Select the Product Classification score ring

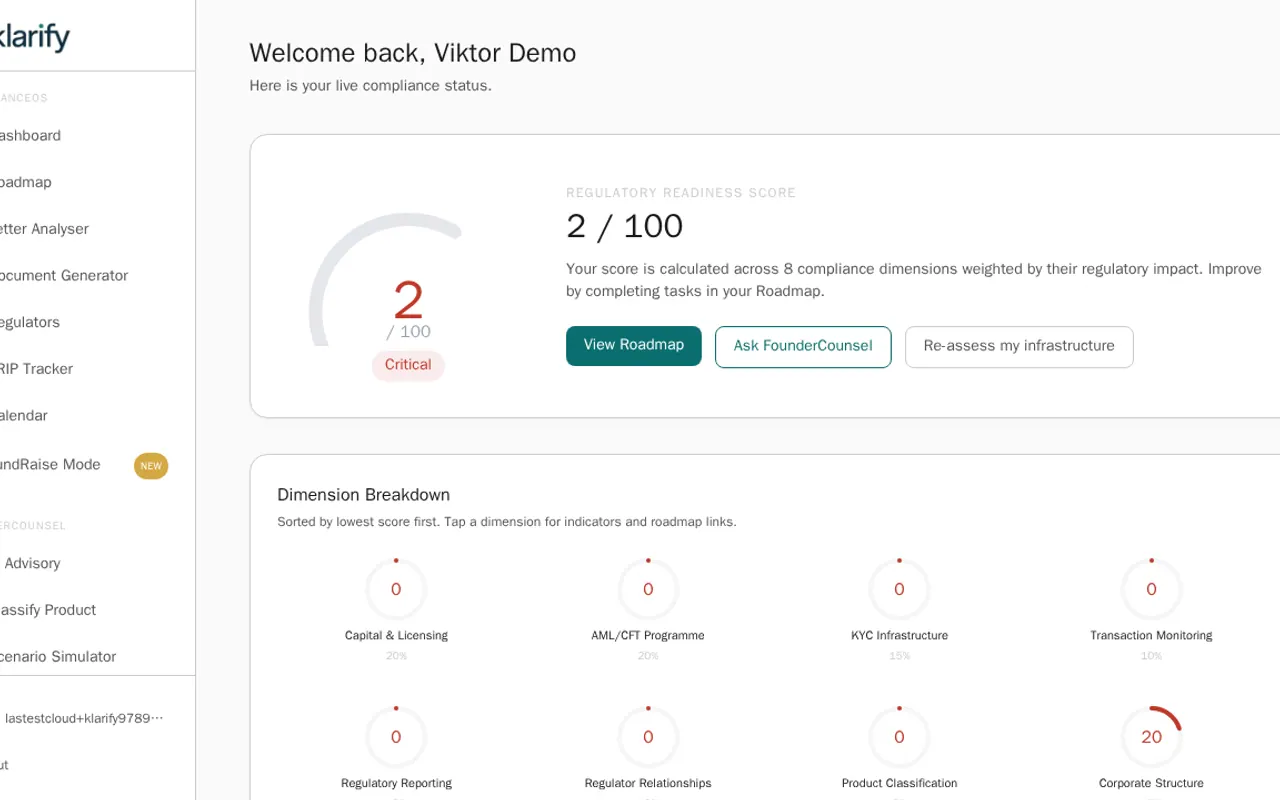pos(899,737)
